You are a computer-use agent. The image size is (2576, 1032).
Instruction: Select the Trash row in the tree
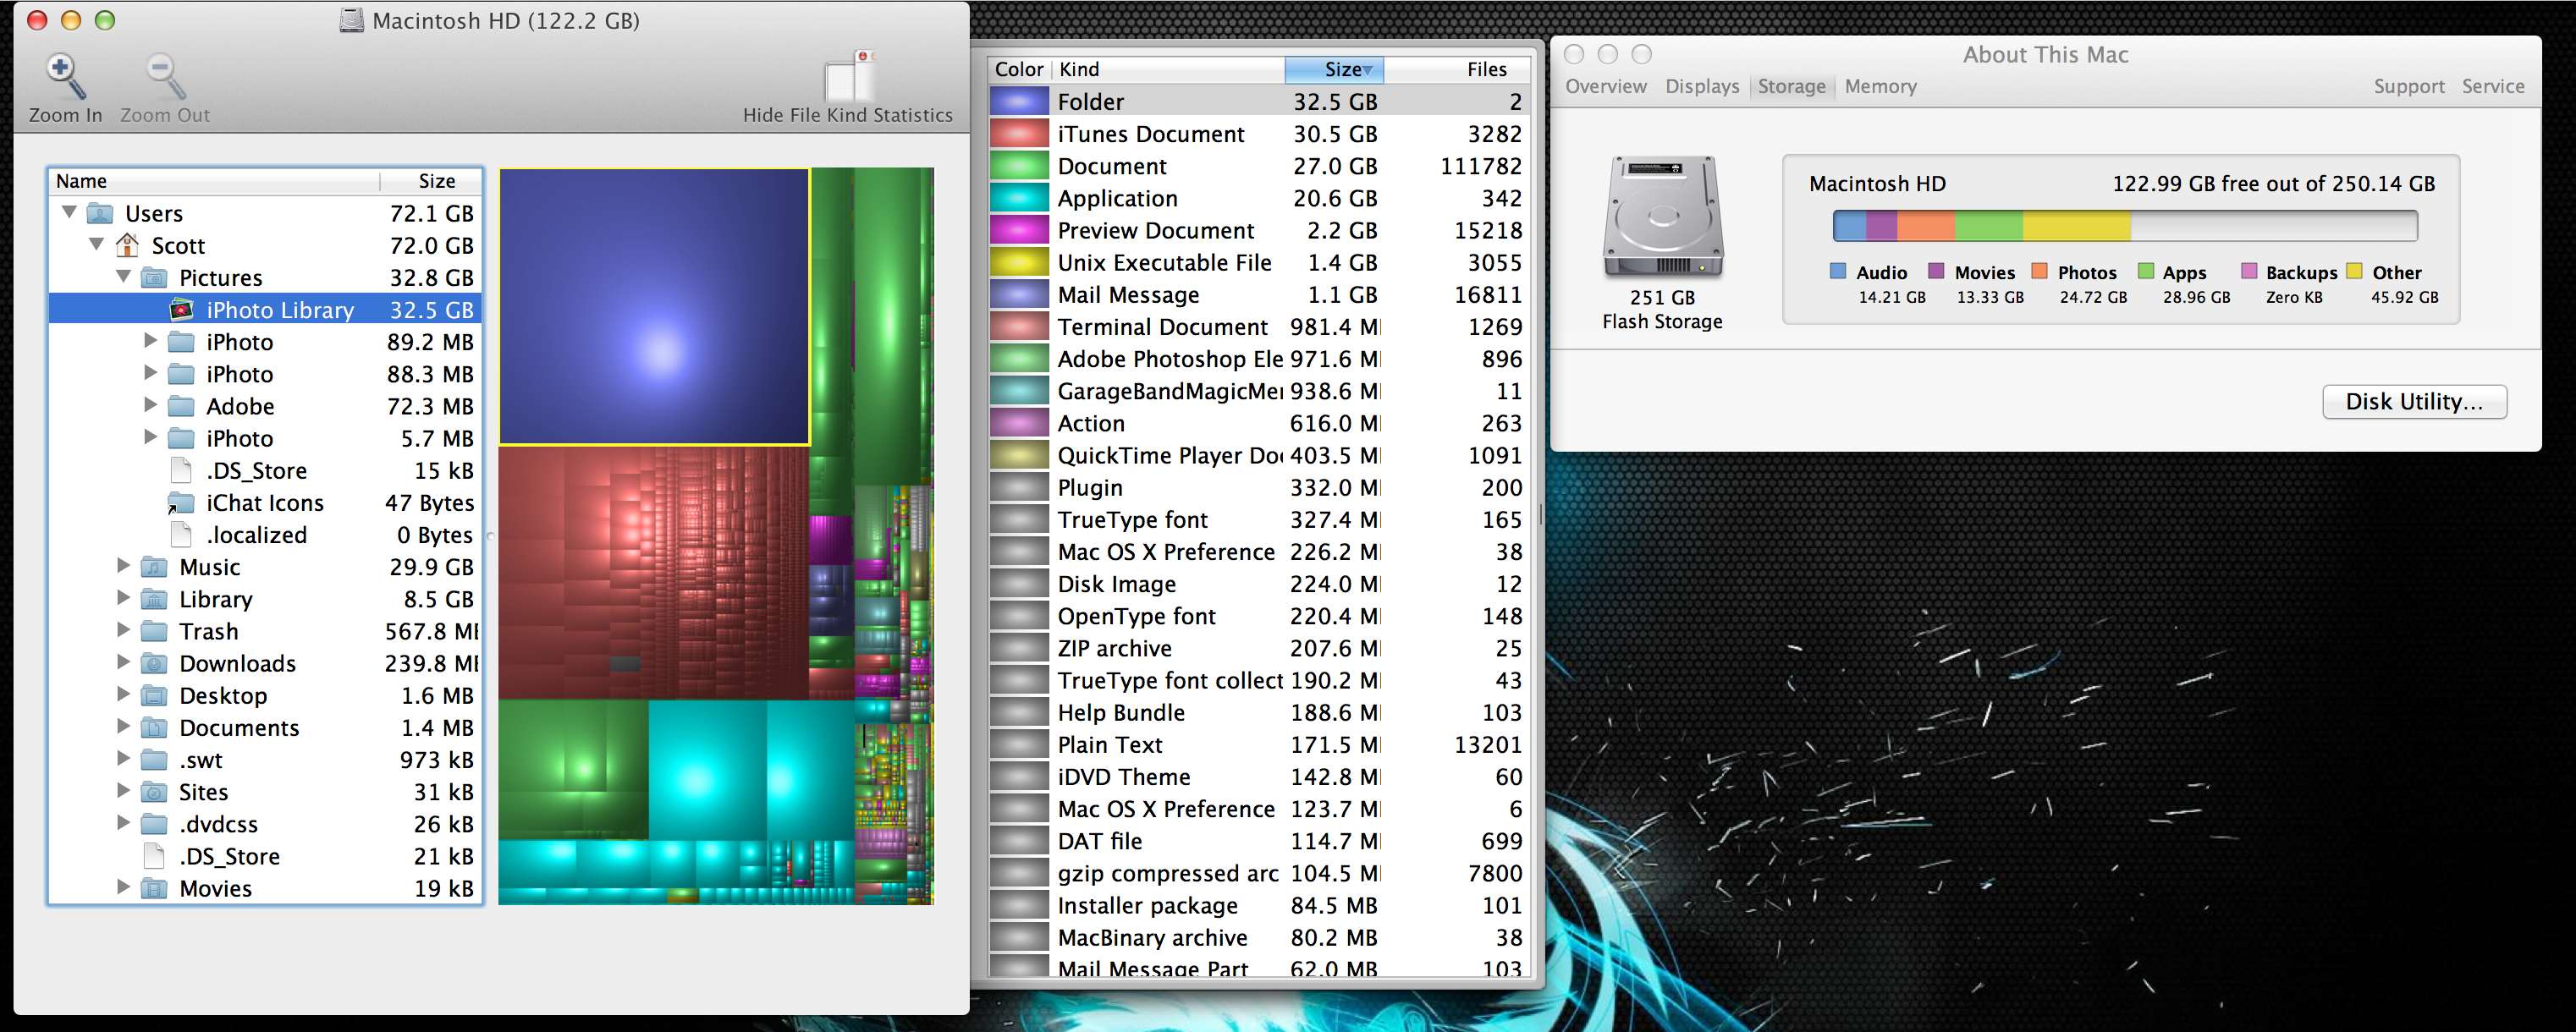[265, 631]
